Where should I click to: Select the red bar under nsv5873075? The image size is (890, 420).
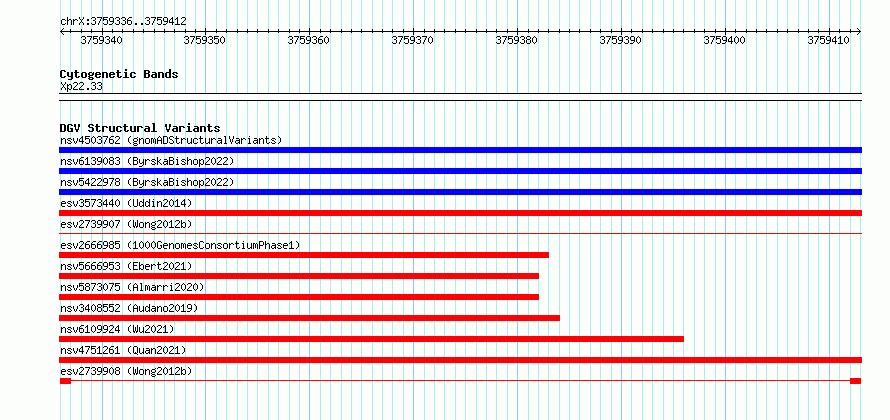pos(299,297)
